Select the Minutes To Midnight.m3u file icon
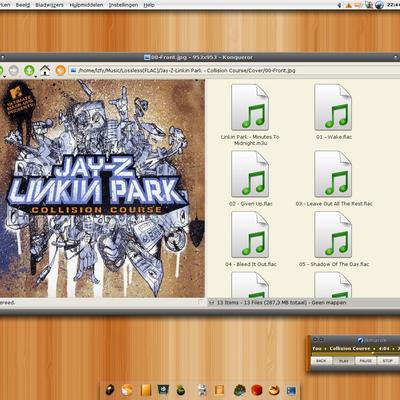 (x=250, y=107)
